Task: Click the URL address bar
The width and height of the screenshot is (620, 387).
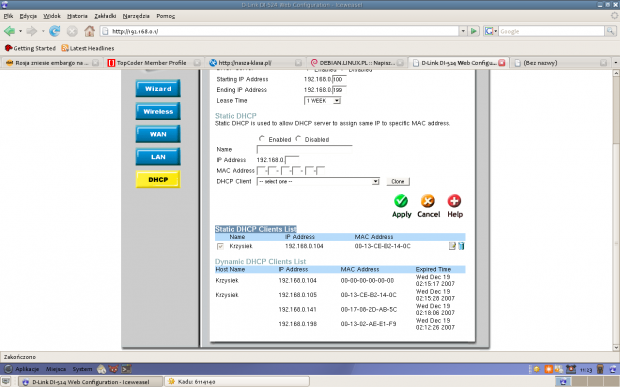Action: coord(279,31)
